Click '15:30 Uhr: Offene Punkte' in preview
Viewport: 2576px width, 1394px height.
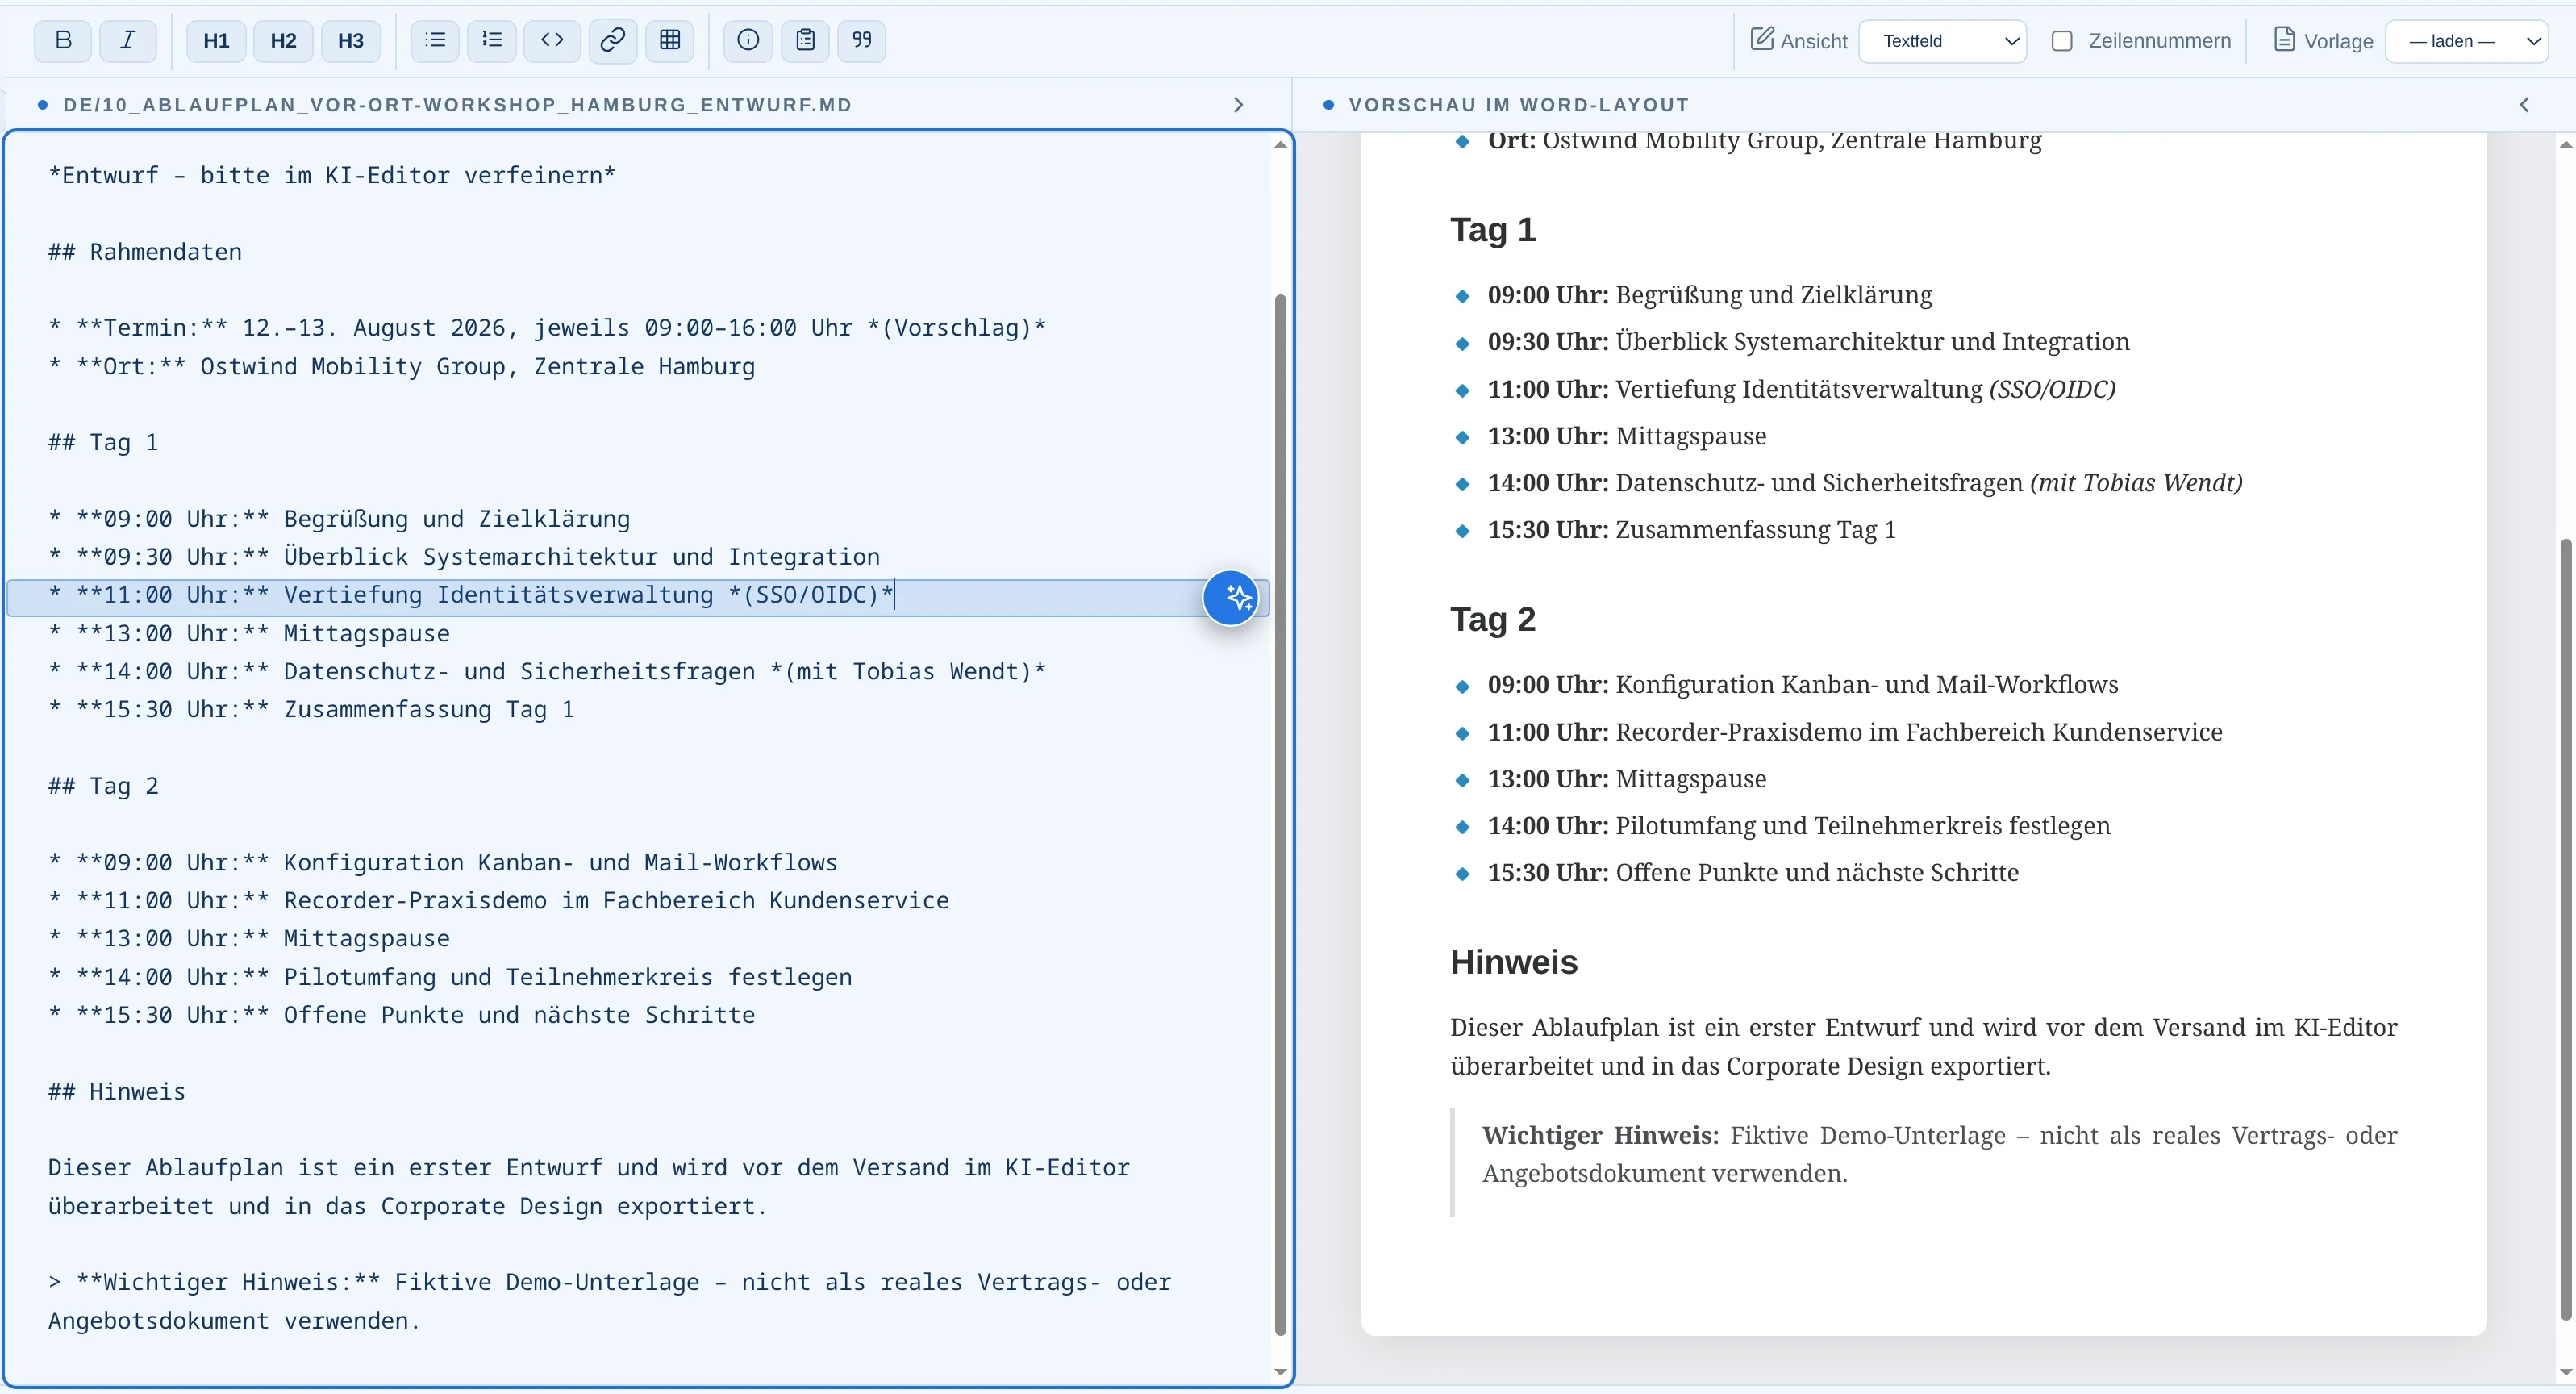click(x=1752, y=873)
